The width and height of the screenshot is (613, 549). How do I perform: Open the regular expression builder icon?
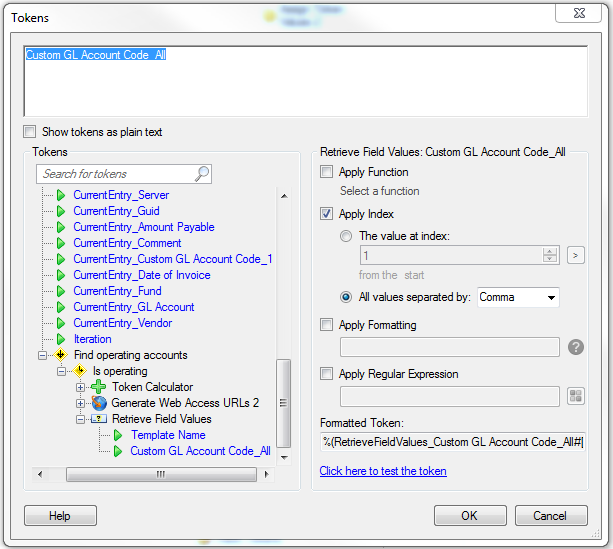pos(576,396)
